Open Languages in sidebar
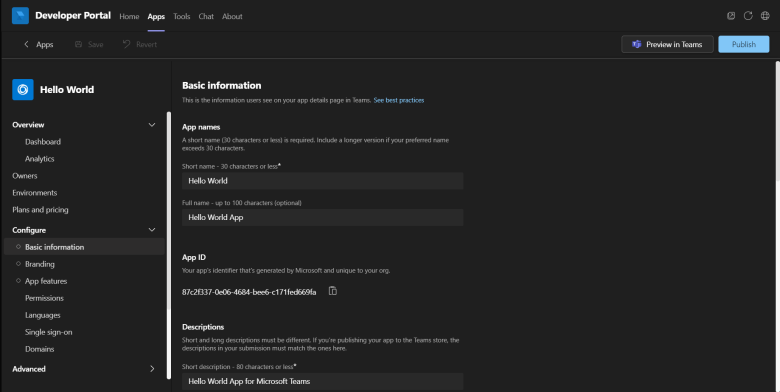The image size is (780, 392). [x=43, y=315]
